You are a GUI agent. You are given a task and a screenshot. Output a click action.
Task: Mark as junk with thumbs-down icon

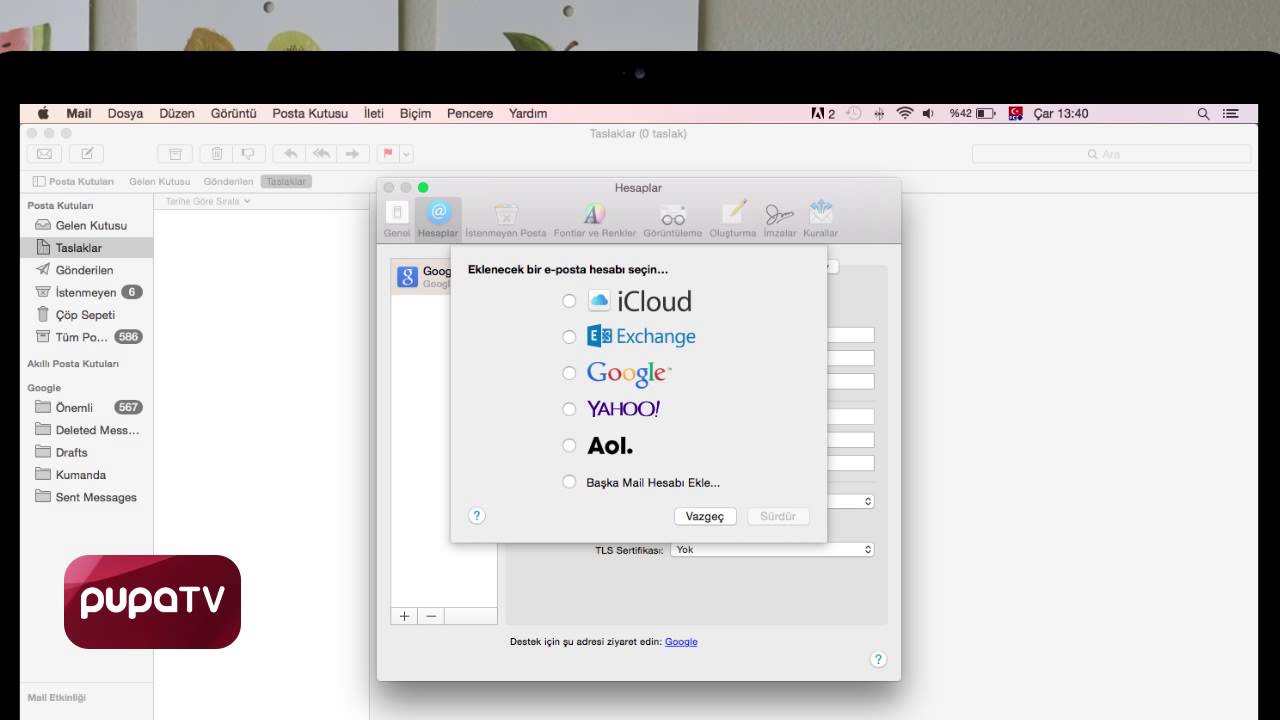[249, 154]
